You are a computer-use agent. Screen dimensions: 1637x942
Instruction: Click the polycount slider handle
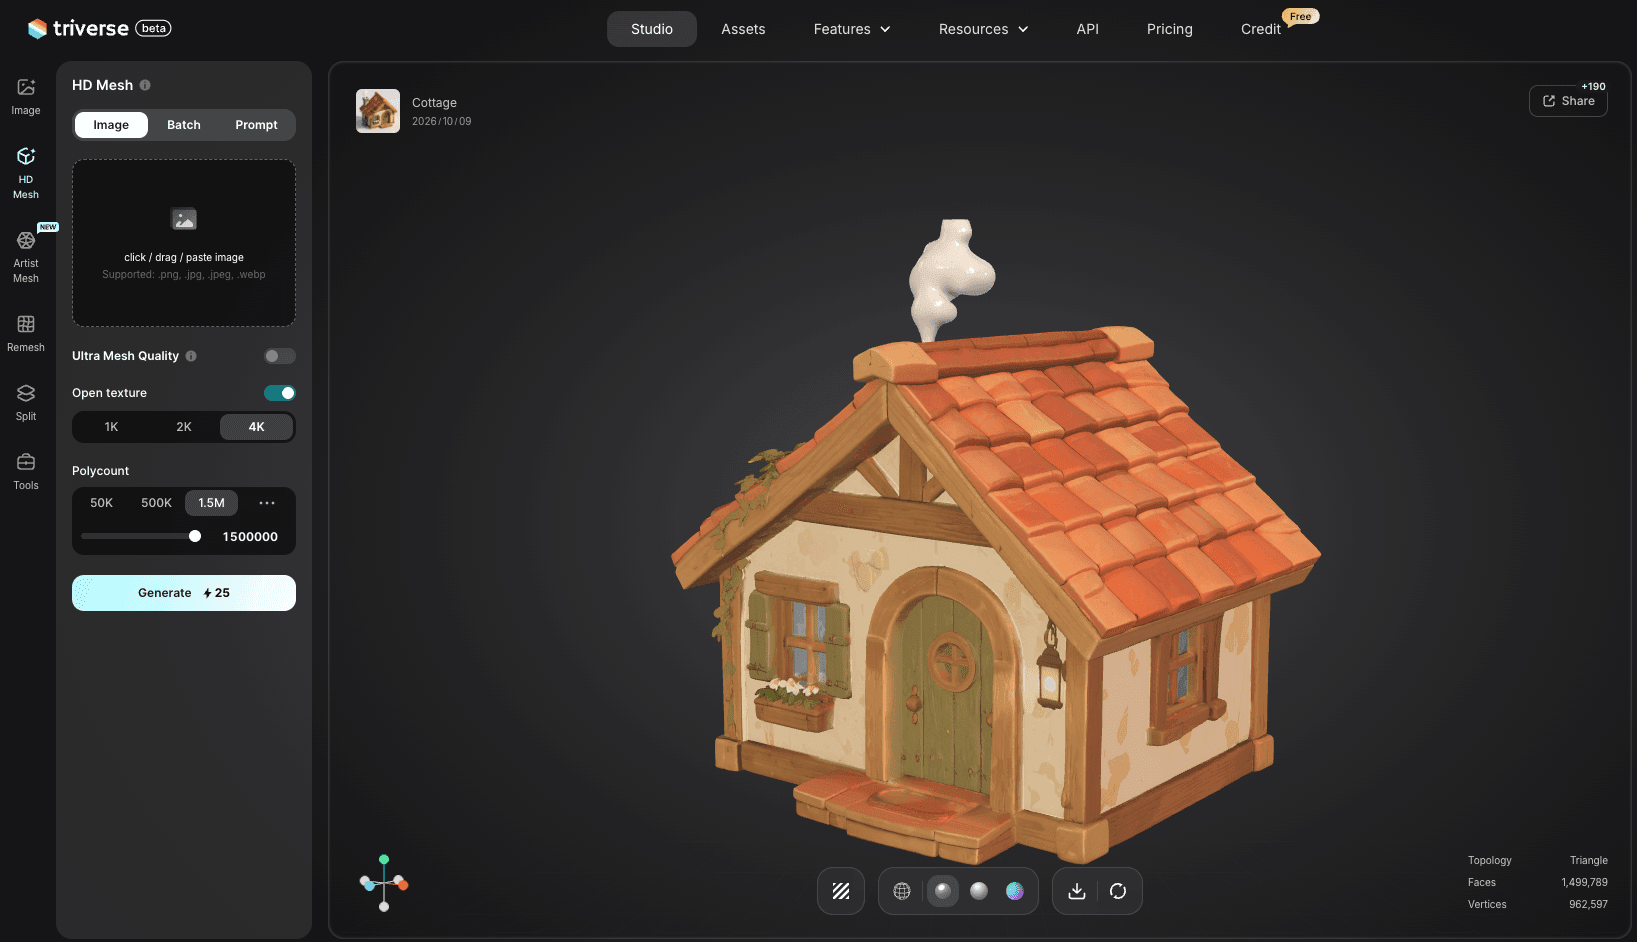point(195,536)
